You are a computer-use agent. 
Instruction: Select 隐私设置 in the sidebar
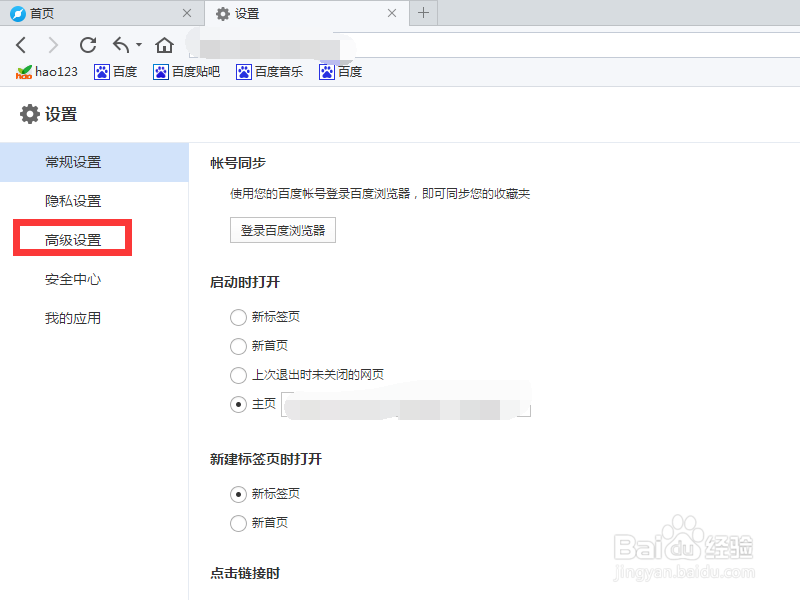72,200
